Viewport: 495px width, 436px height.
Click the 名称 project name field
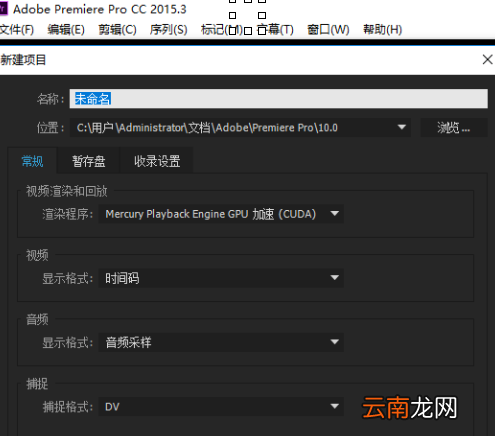(x=278, y=99)
